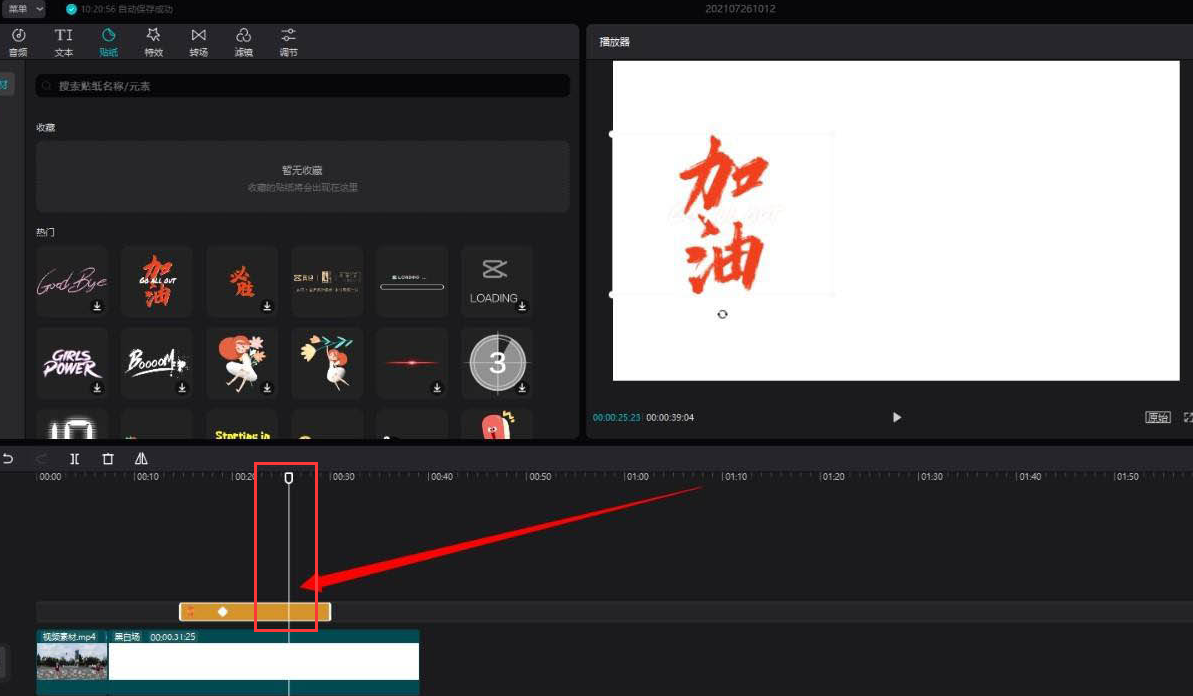Viewport: 1193px width, 696px height.
Task: Undo the last action in timeline toolbar
Action: pos(8,459)
